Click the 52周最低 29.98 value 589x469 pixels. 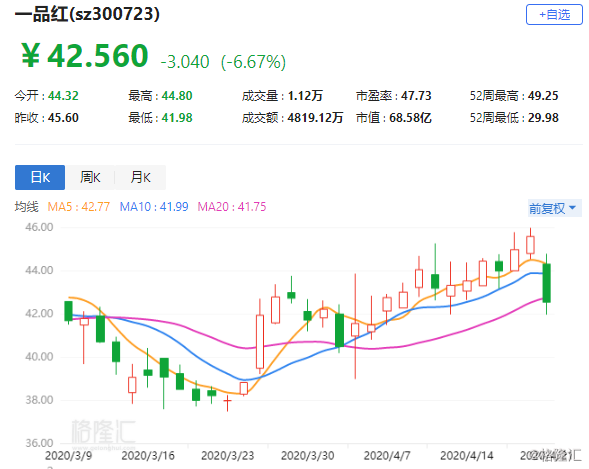(514, 118)
